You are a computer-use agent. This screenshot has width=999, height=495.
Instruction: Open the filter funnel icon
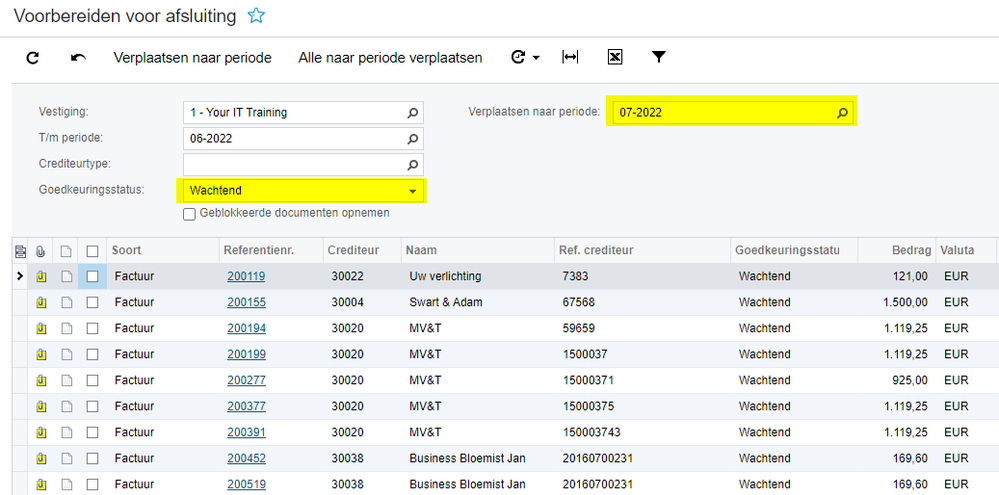pyautogui.click(x=659, y=58)
